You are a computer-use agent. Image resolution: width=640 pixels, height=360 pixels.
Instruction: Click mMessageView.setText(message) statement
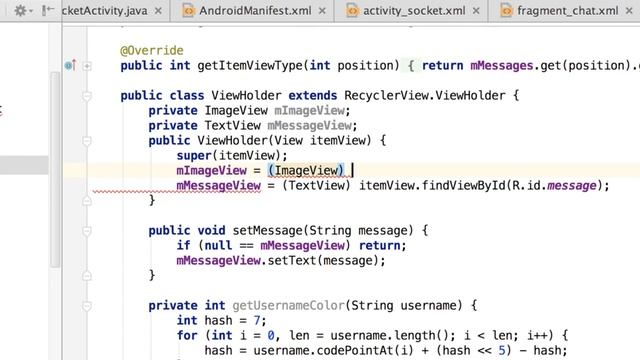(281, 260)
